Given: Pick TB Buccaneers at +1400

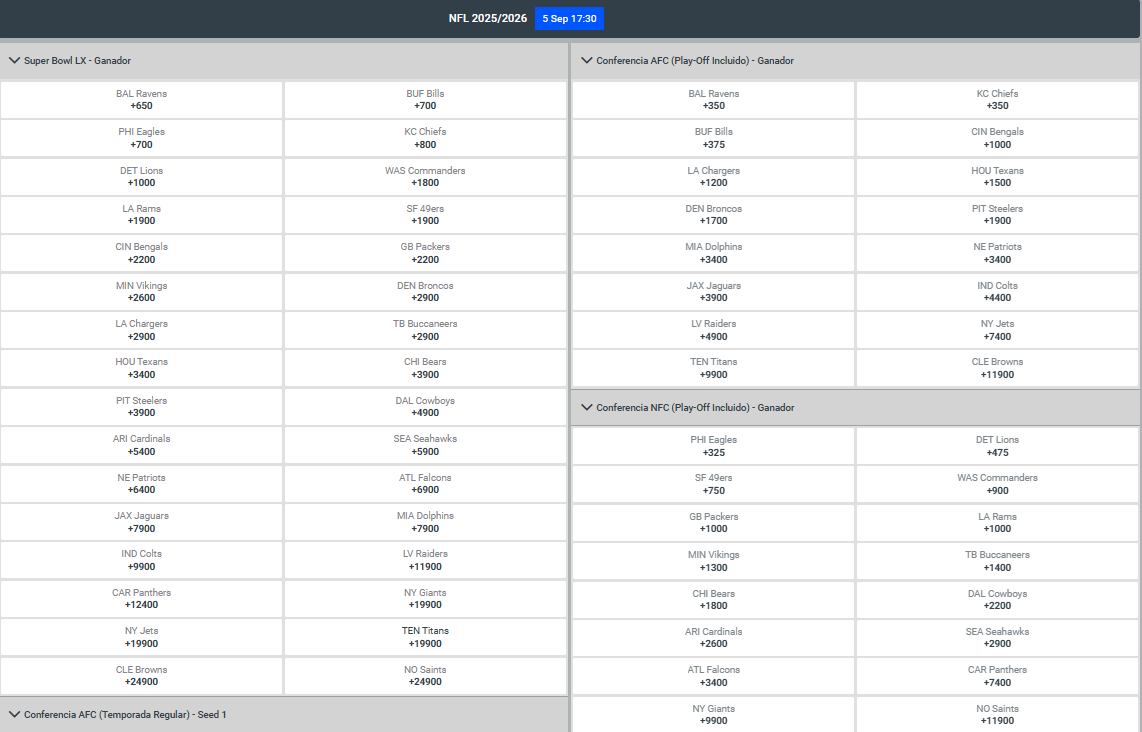Looking at the screenshot, I should pyautogui.click(x=998, y=561).
